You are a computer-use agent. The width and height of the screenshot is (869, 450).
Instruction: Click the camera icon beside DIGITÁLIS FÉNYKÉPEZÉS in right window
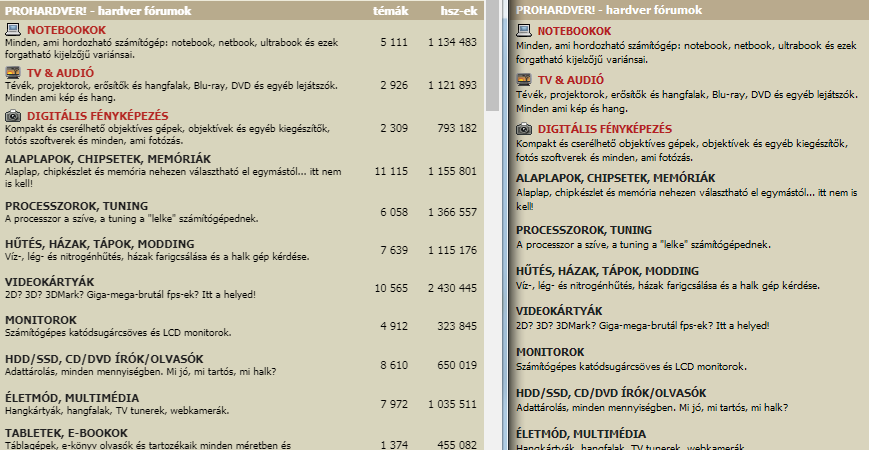coord(524,129)
